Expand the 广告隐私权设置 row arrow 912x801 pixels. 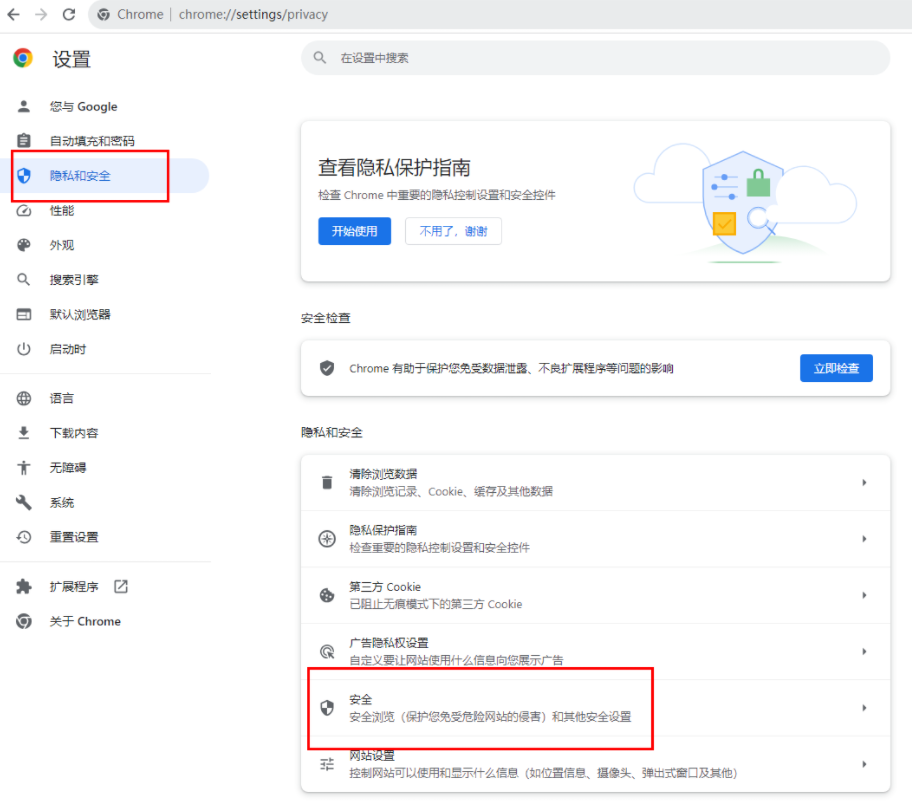[864, 652]
